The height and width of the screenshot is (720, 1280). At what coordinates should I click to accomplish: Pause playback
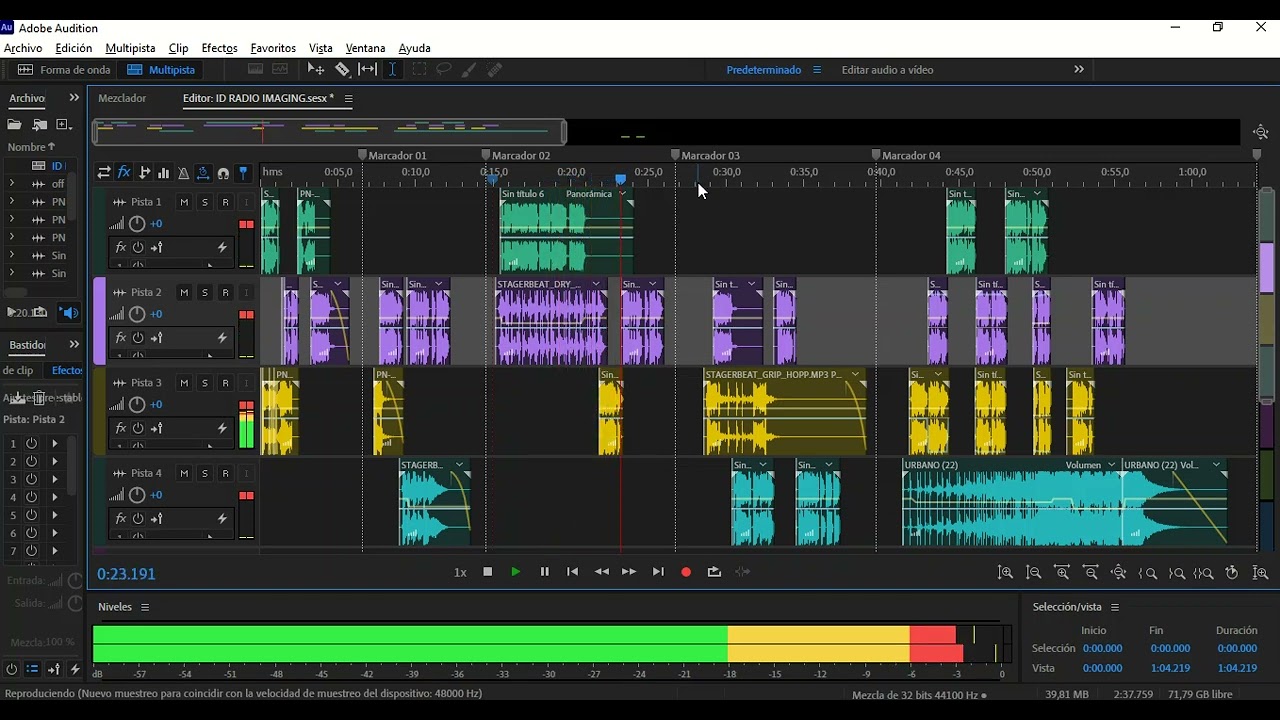point(544,572)
